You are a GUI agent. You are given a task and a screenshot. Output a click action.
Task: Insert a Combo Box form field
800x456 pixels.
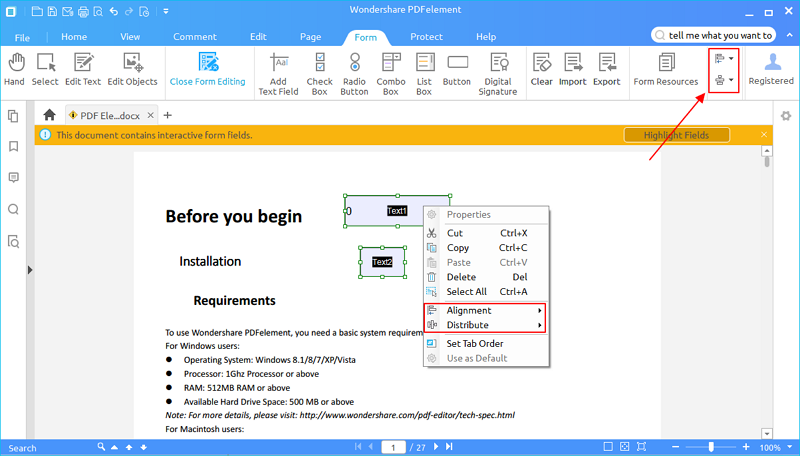[x=391, y=74]
